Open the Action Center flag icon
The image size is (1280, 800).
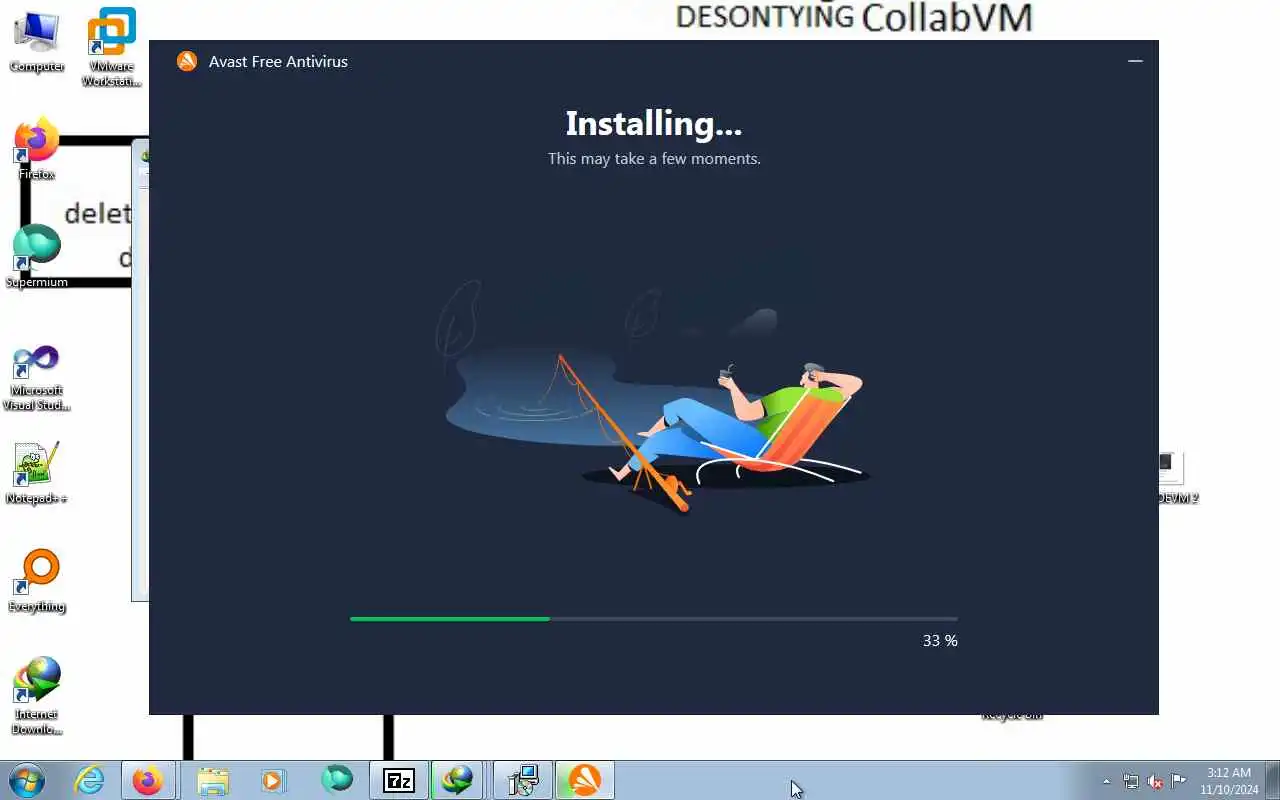1179,781
